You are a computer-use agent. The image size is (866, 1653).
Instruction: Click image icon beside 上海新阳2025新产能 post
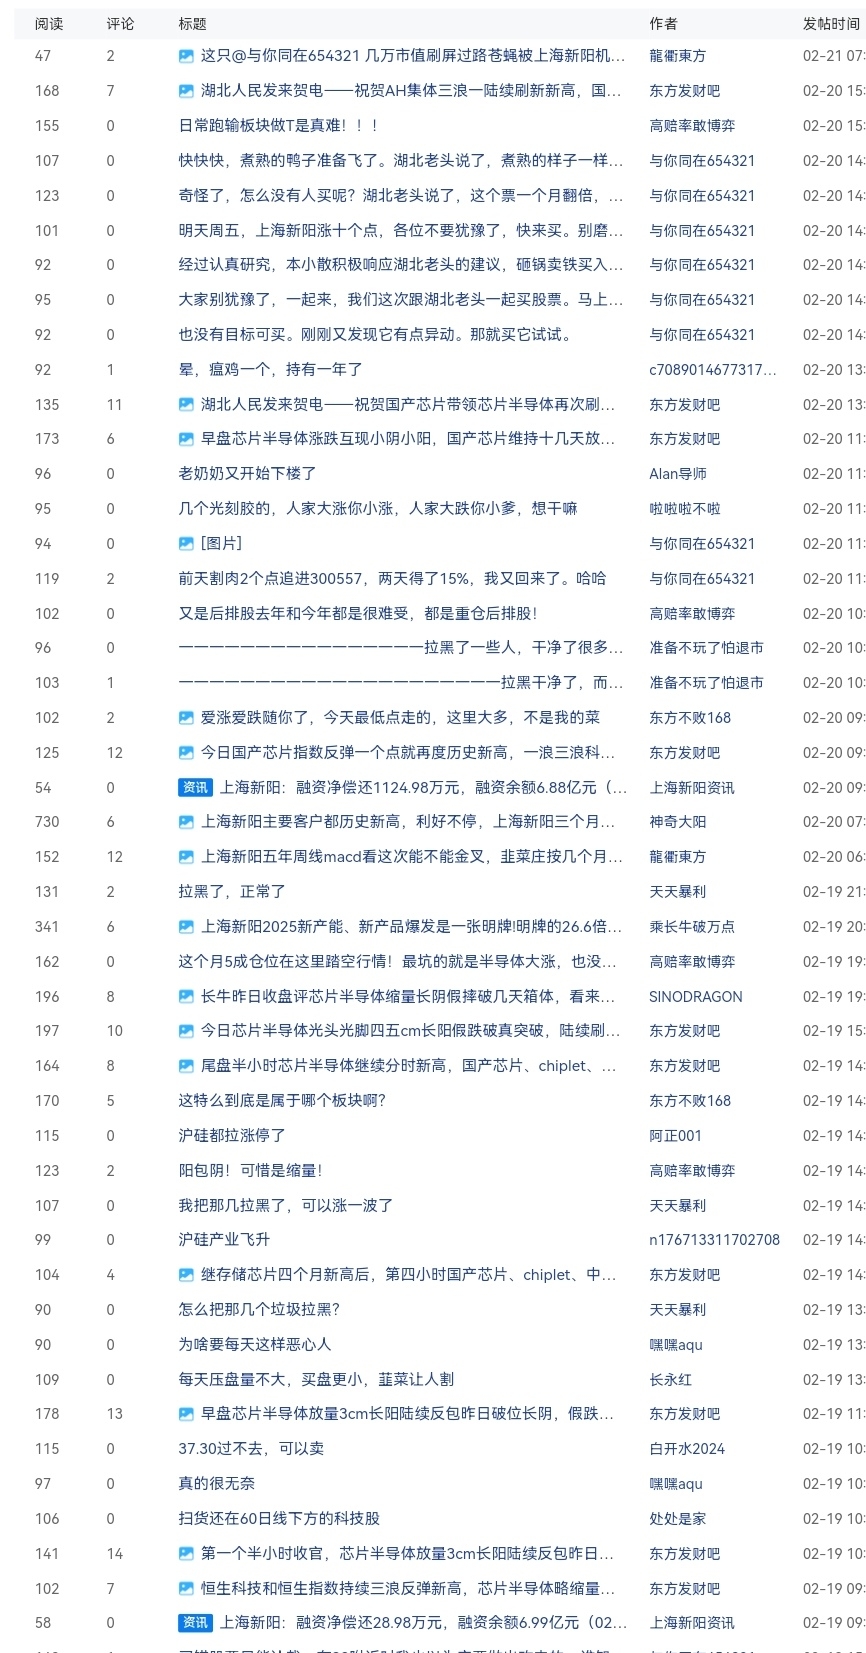coord(186,927)
